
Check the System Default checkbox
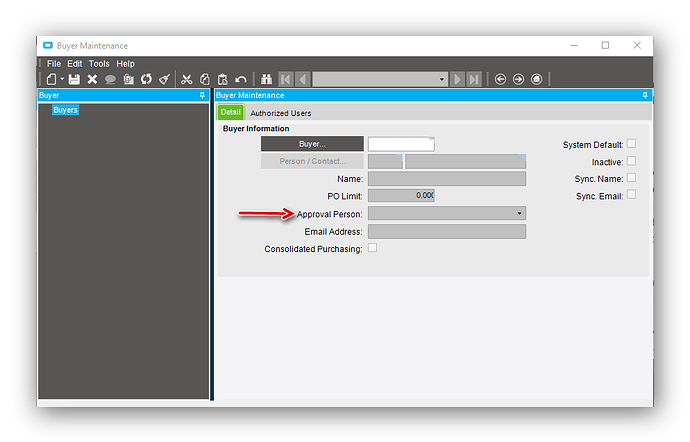631,144
